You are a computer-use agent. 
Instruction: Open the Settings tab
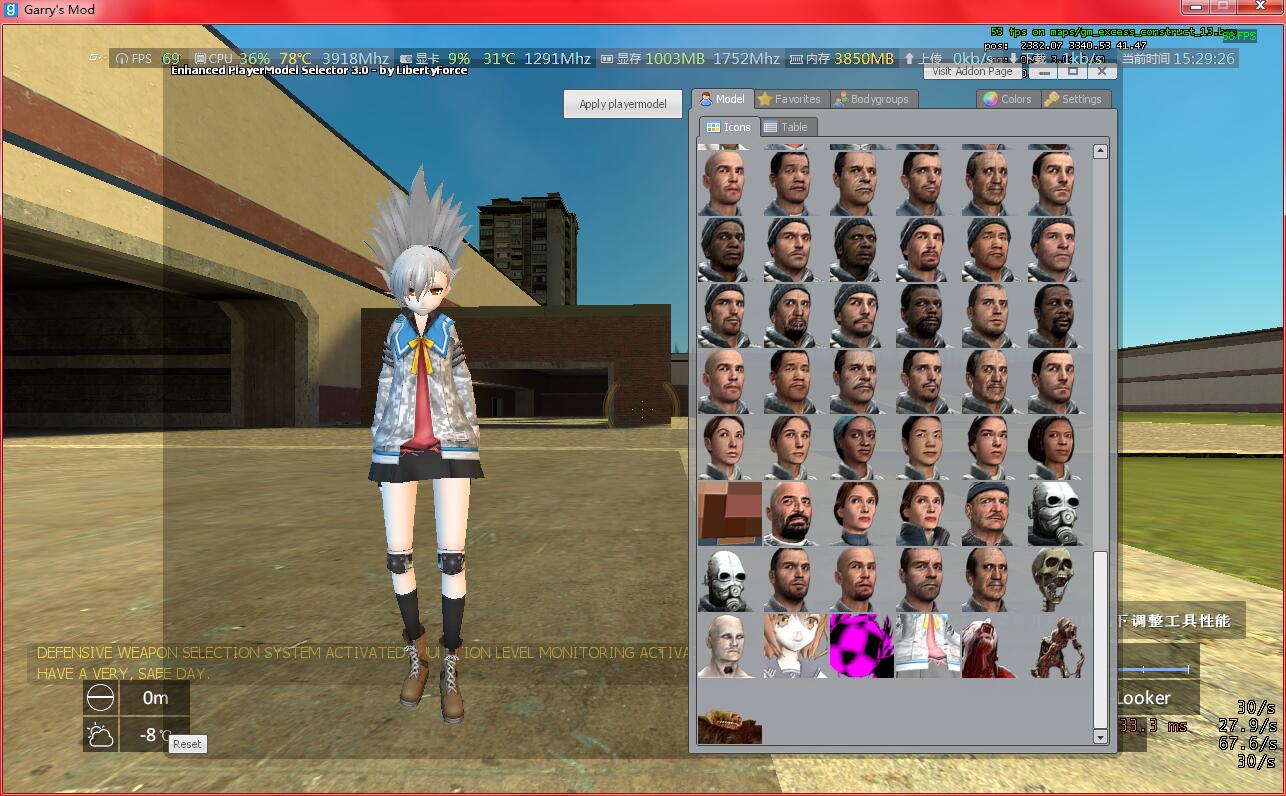click(1073, 99)
